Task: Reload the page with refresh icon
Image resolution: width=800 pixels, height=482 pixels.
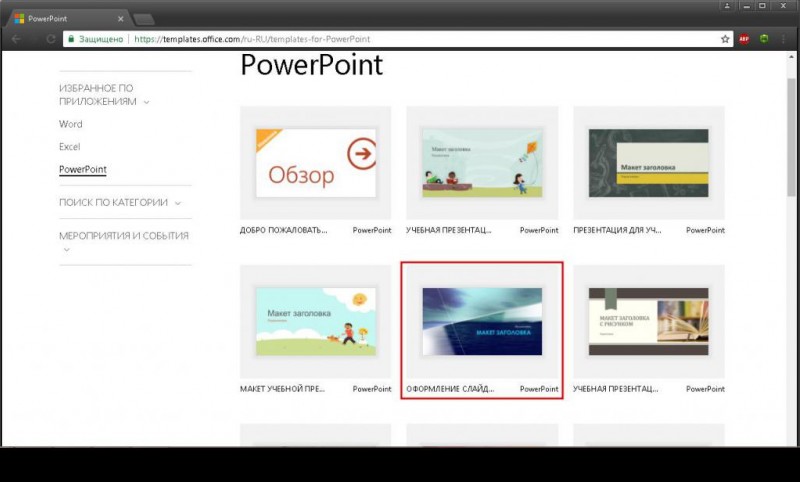Action: [x=51, y=39]
